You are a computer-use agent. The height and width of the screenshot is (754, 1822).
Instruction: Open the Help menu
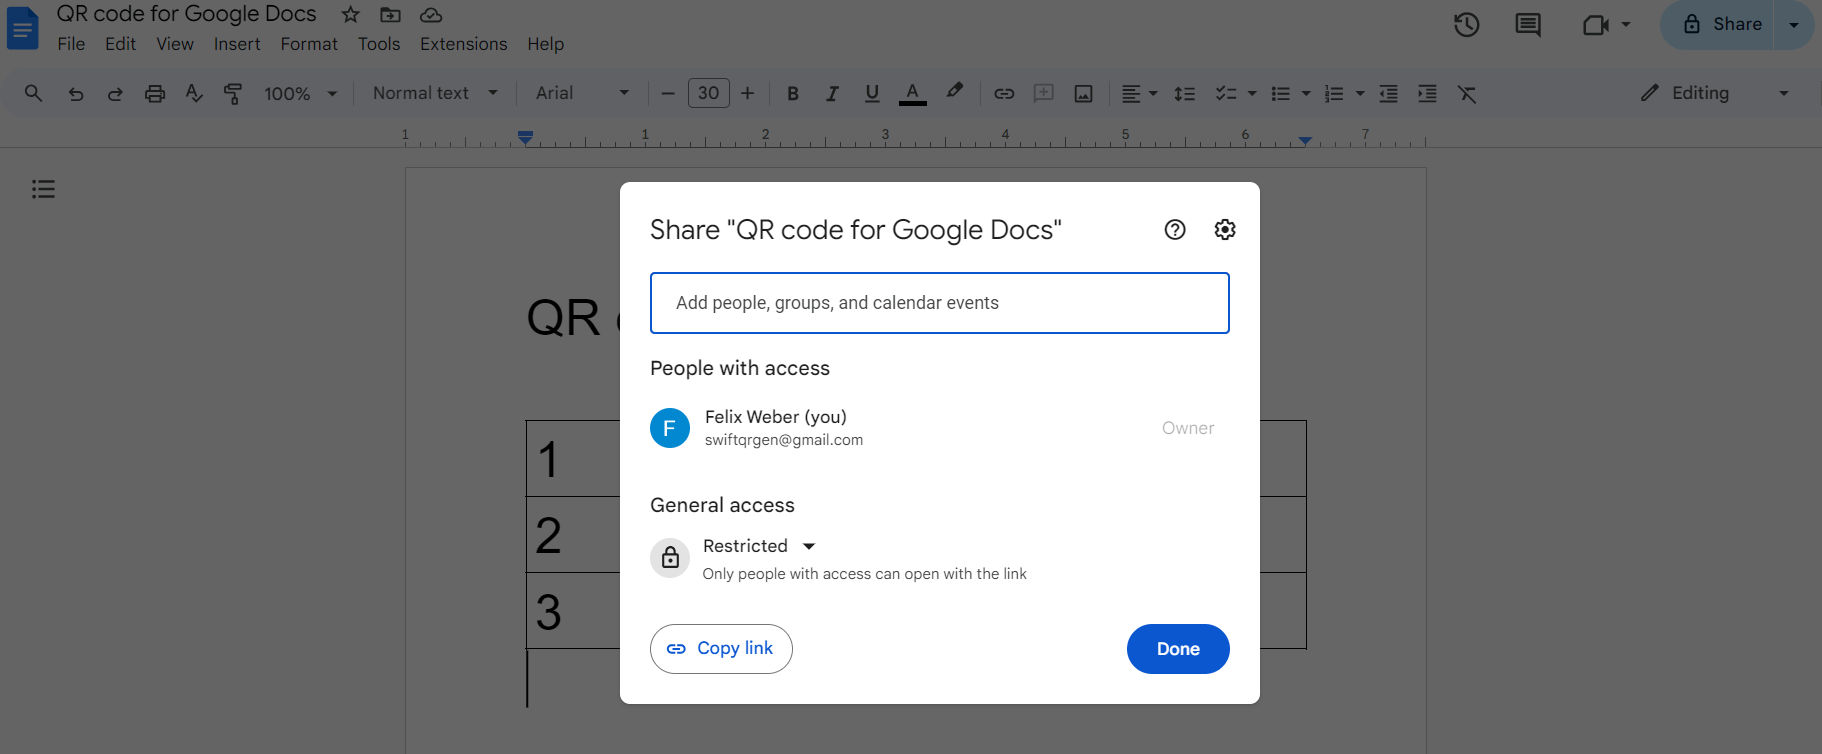546,44
